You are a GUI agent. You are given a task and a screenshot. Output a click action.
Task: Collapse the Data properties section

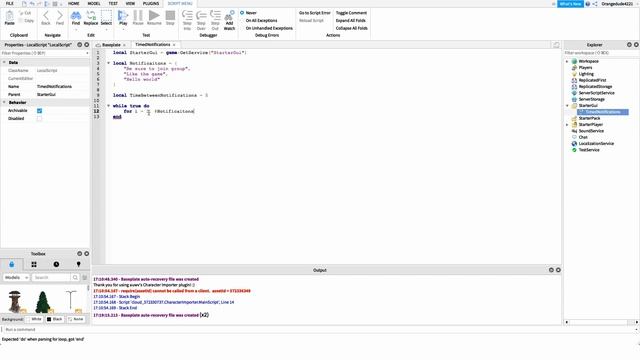[x=4, y=62]
